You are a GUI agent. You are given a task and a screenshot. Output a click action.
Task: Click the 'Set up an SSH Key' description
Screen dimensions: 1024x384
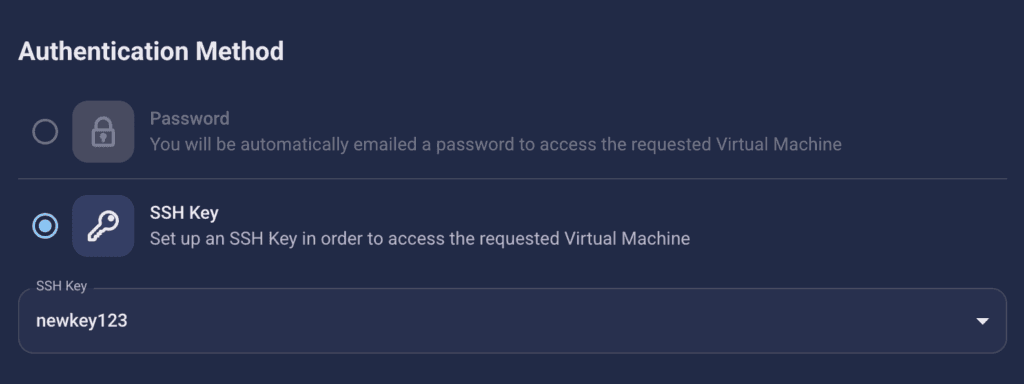[x=420, y=238]
